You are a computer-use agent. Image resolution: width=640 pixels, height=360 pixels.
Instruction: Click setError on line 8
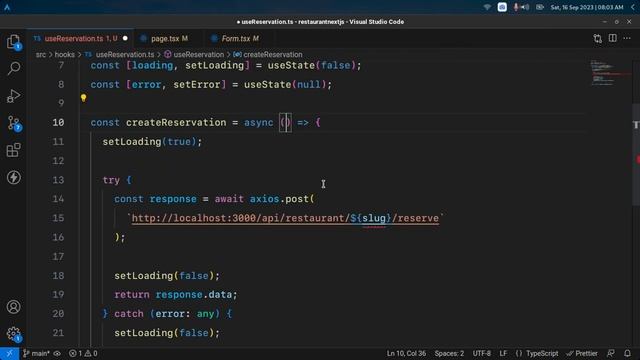[x=197, y=84]
